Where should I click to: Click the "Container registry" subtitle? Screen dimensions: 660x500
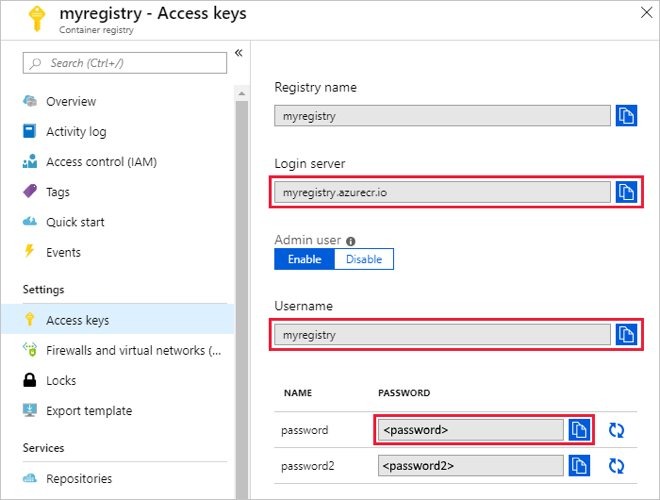(96, 30)
